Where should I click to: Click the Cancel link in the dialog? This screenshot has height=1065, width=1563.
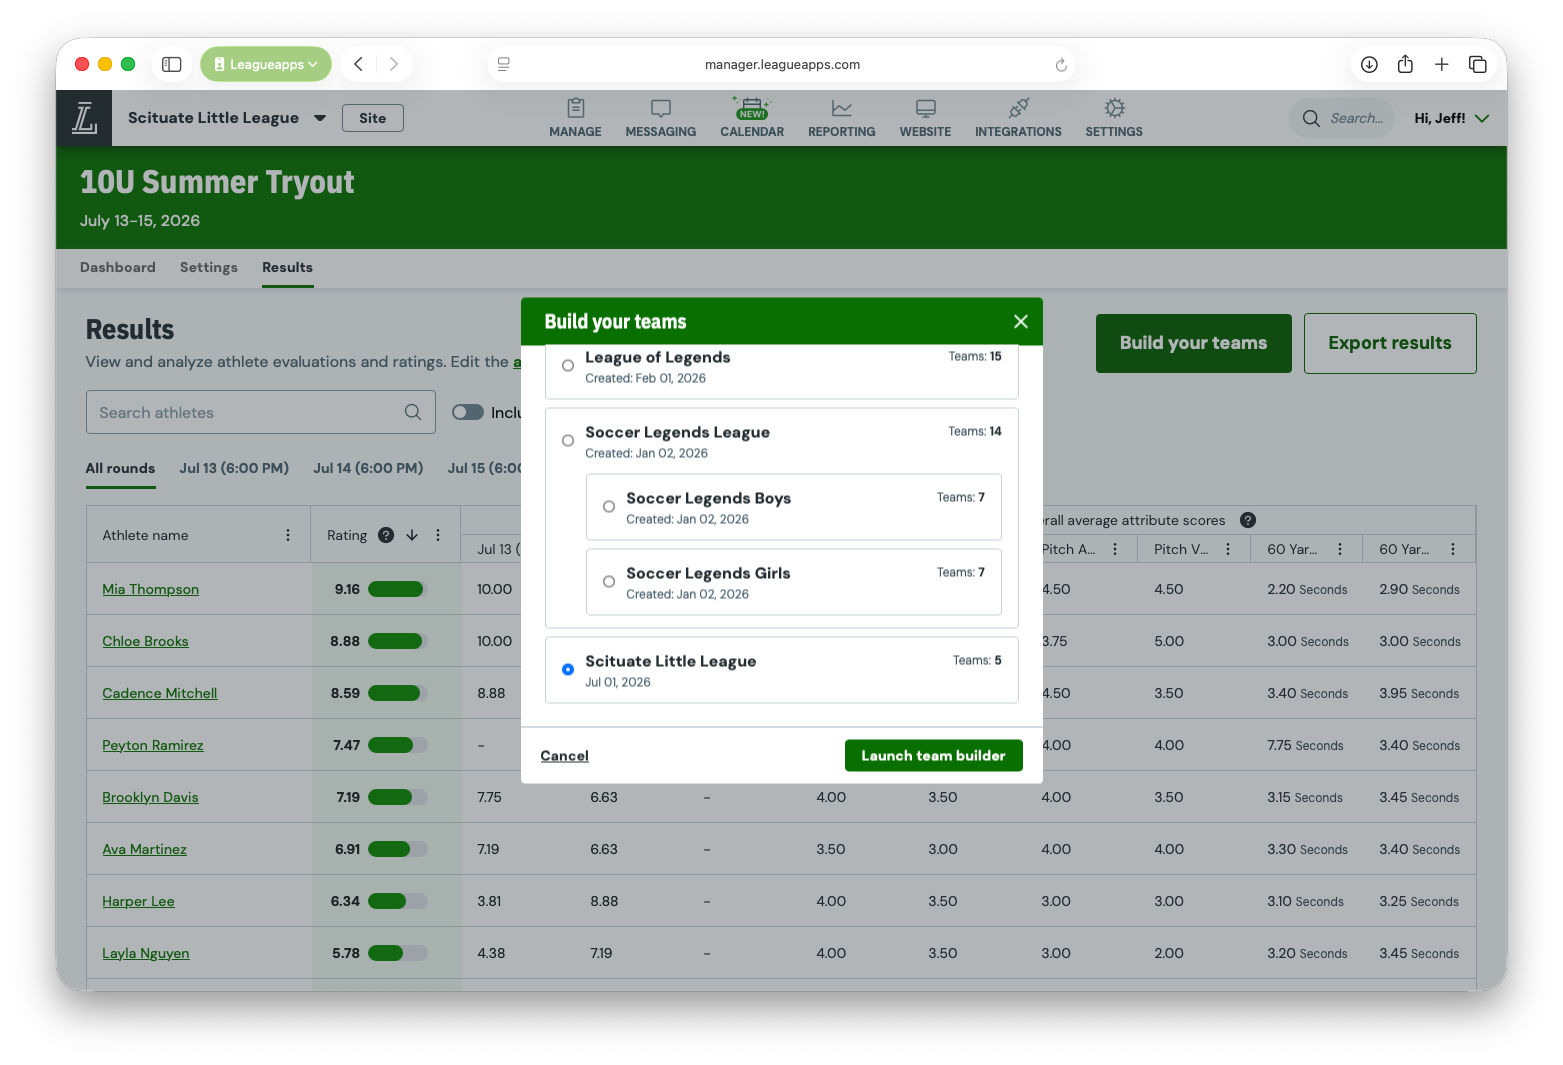click(x=565, y=756)
